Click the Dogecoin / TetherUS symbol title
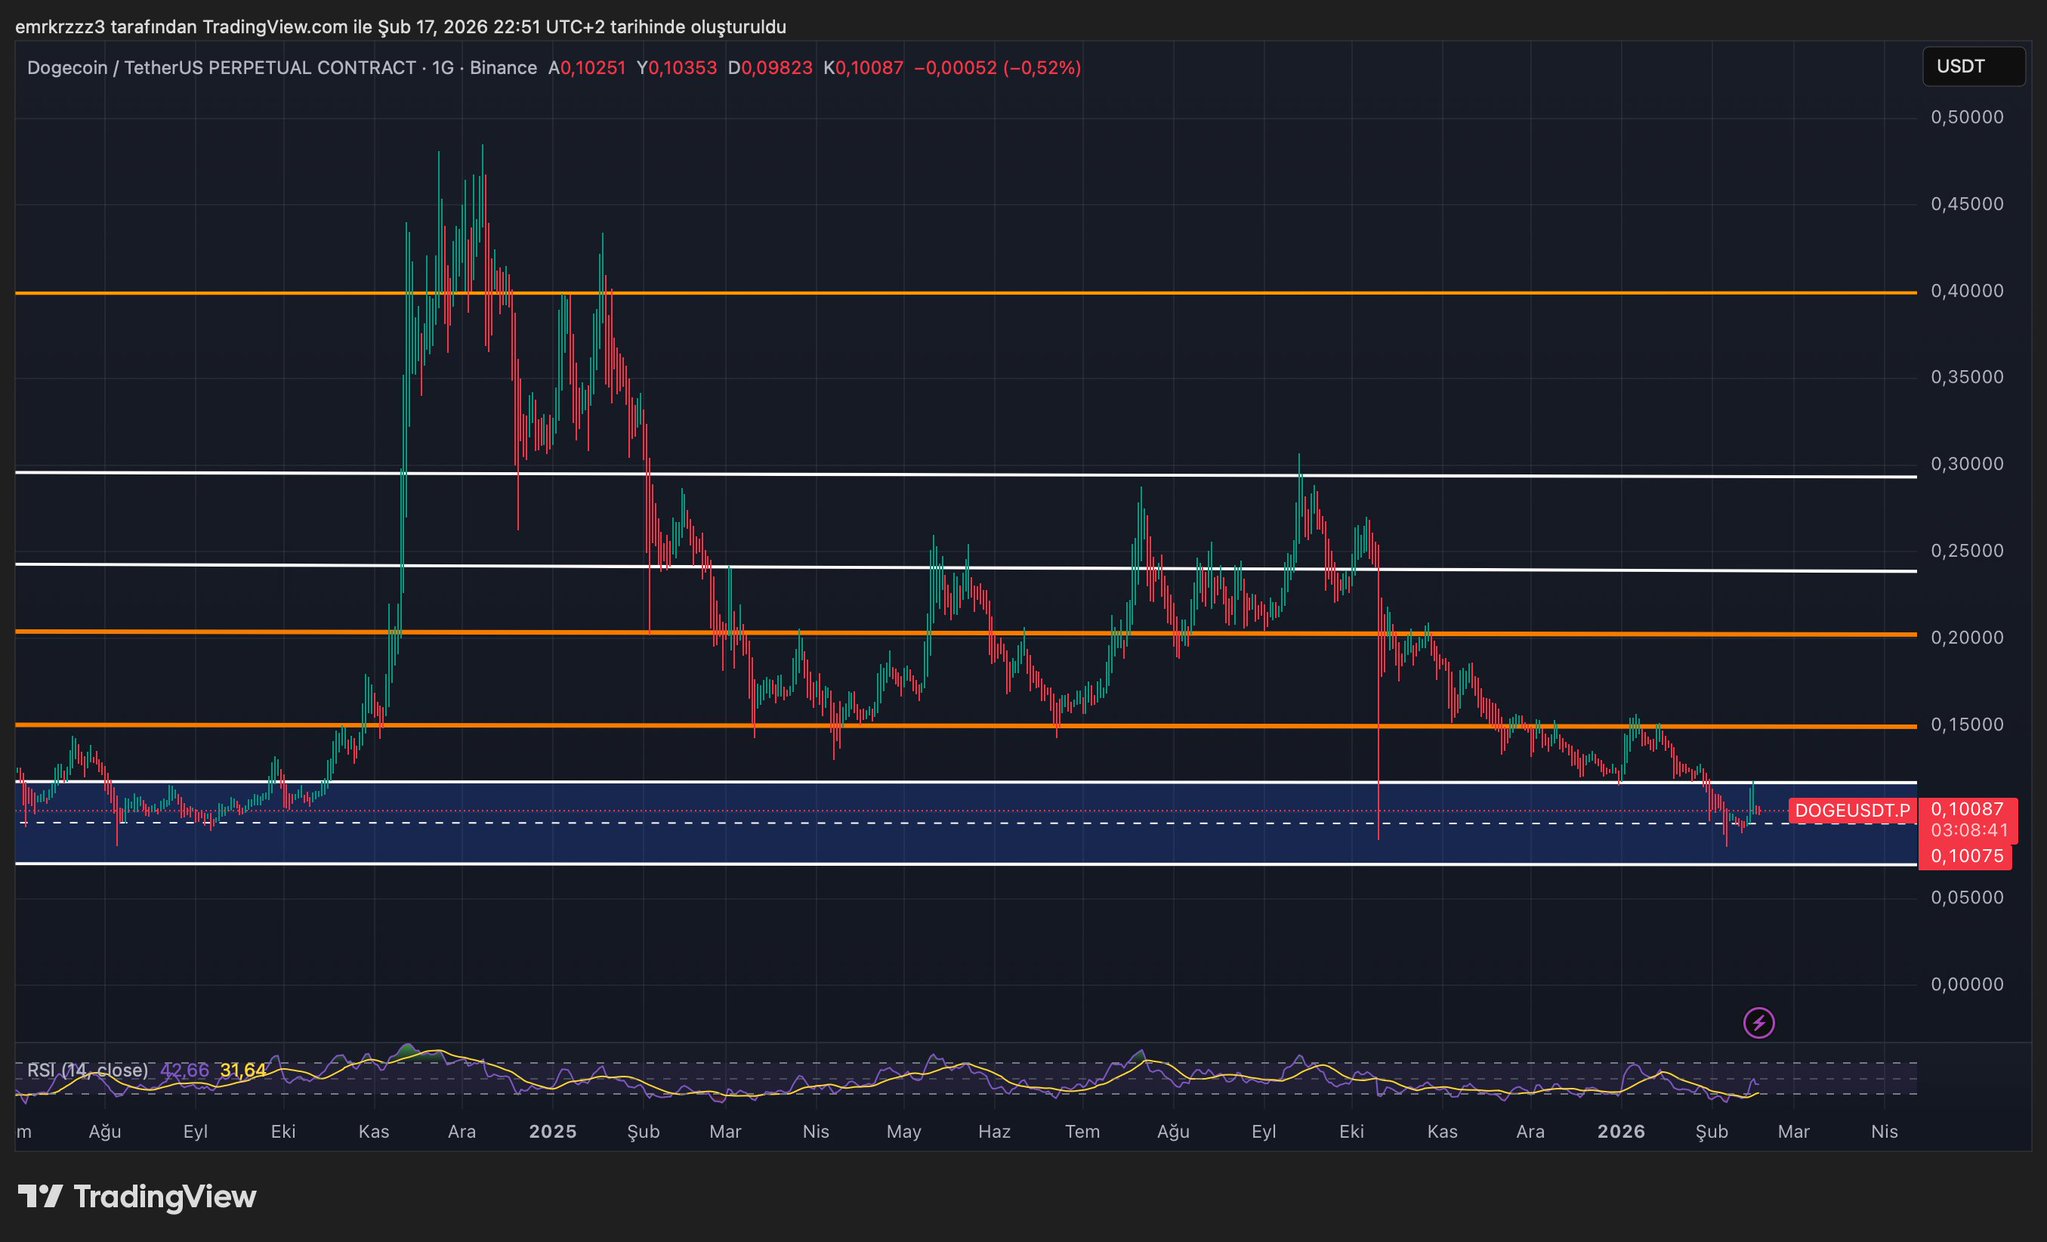Screen dimensions: 2047x1242 pos(220,68)
